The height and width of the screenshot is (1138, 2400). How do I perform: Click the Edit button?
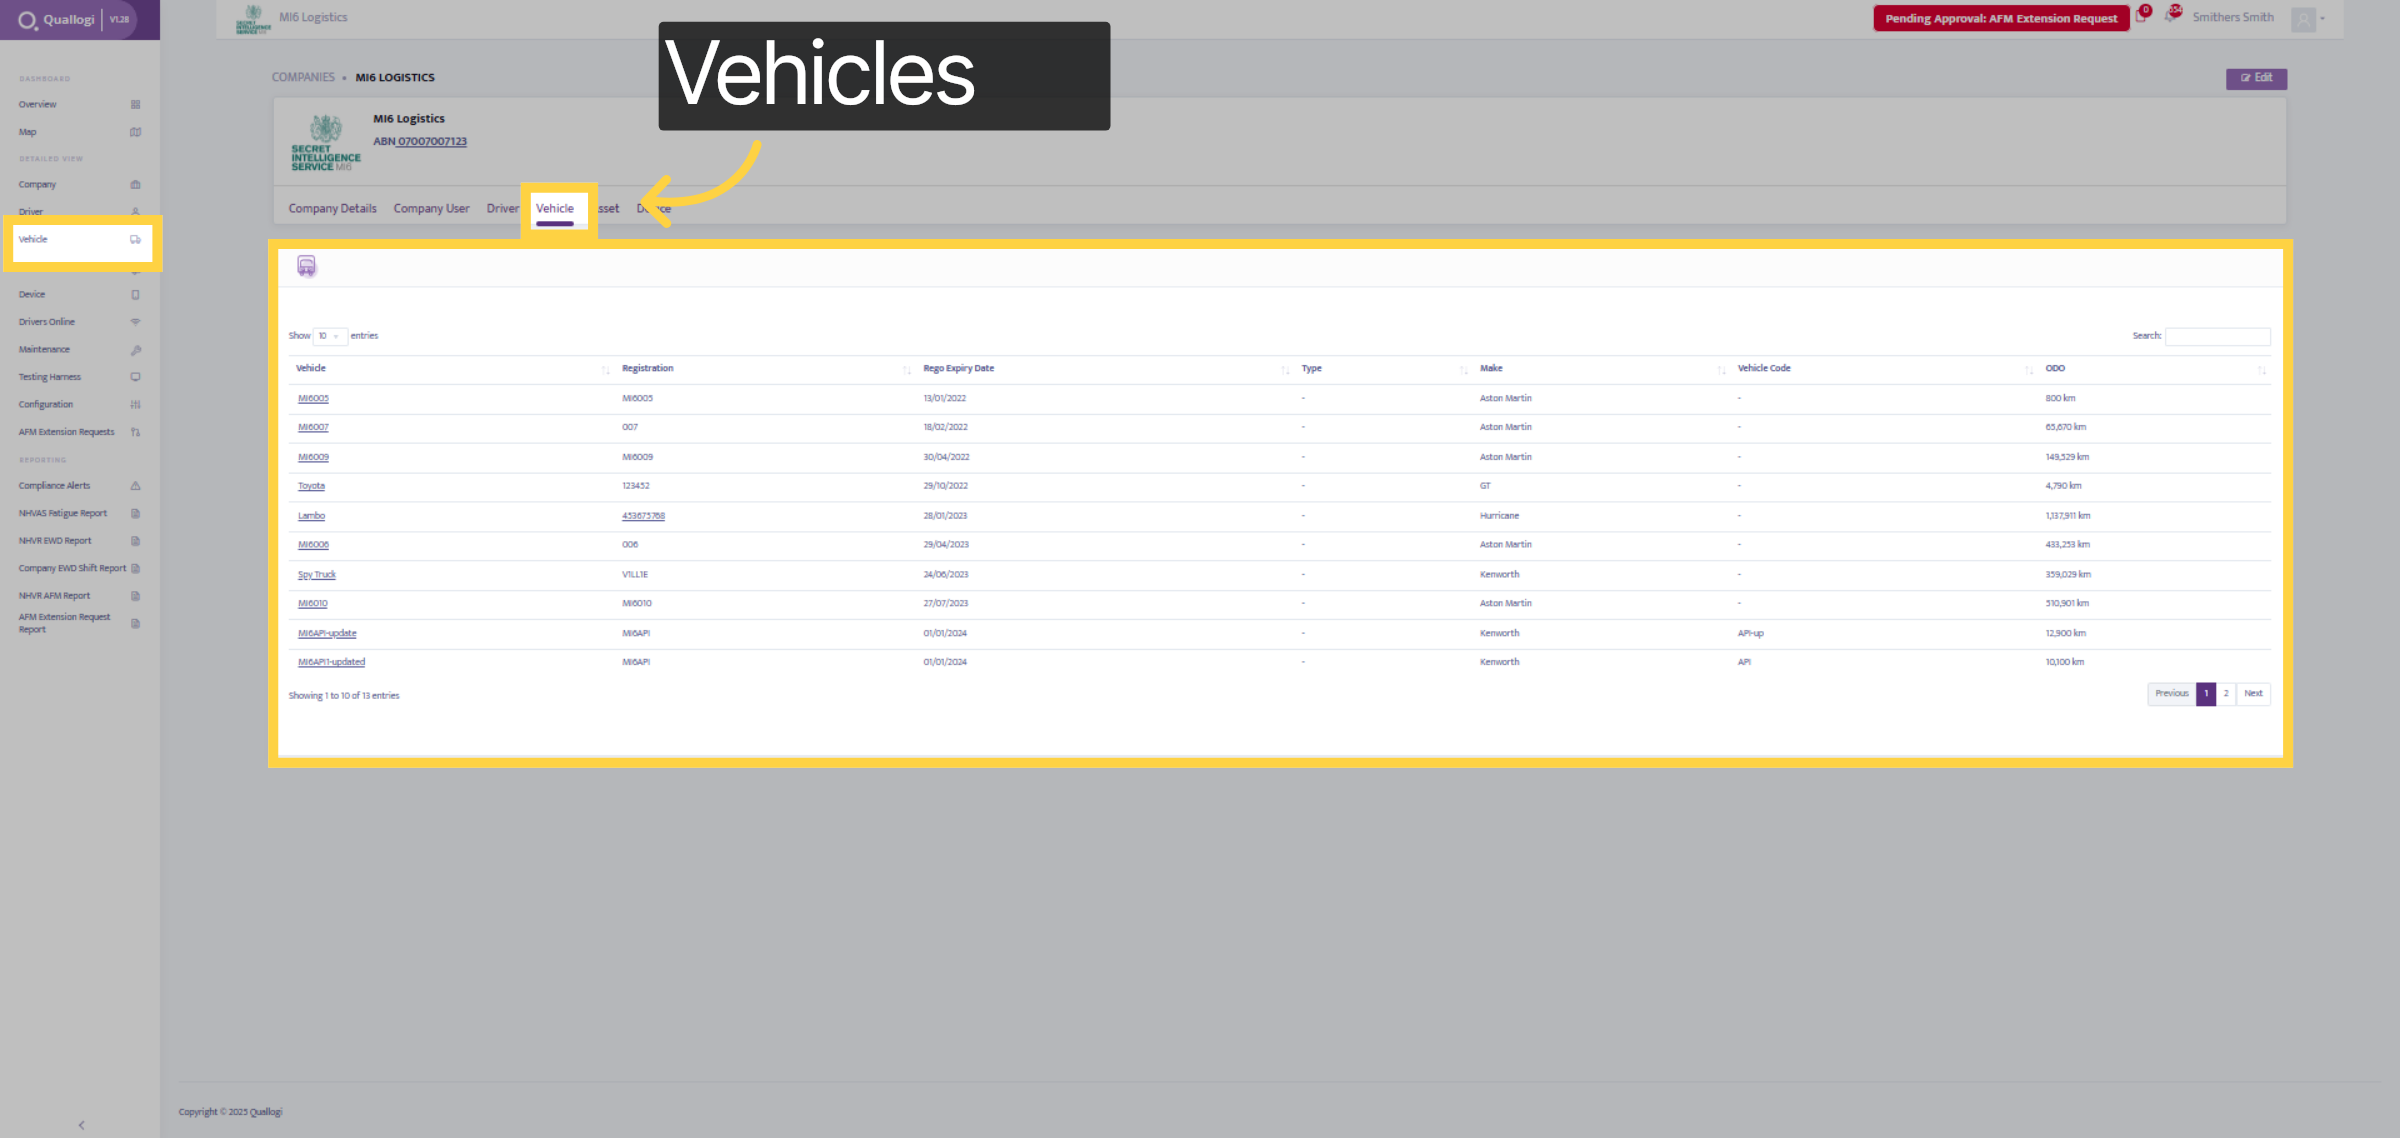[2256, 78]
